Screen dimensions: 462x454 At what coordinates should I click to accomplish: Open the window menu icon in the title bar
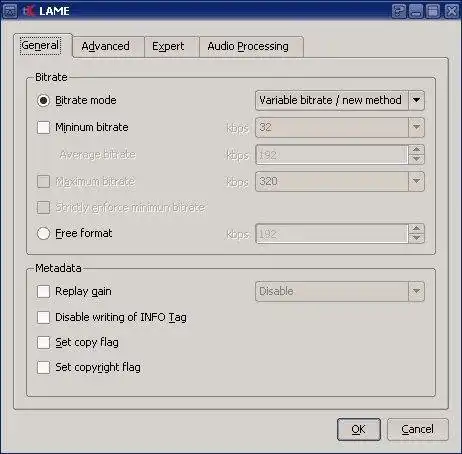(10, 11)
